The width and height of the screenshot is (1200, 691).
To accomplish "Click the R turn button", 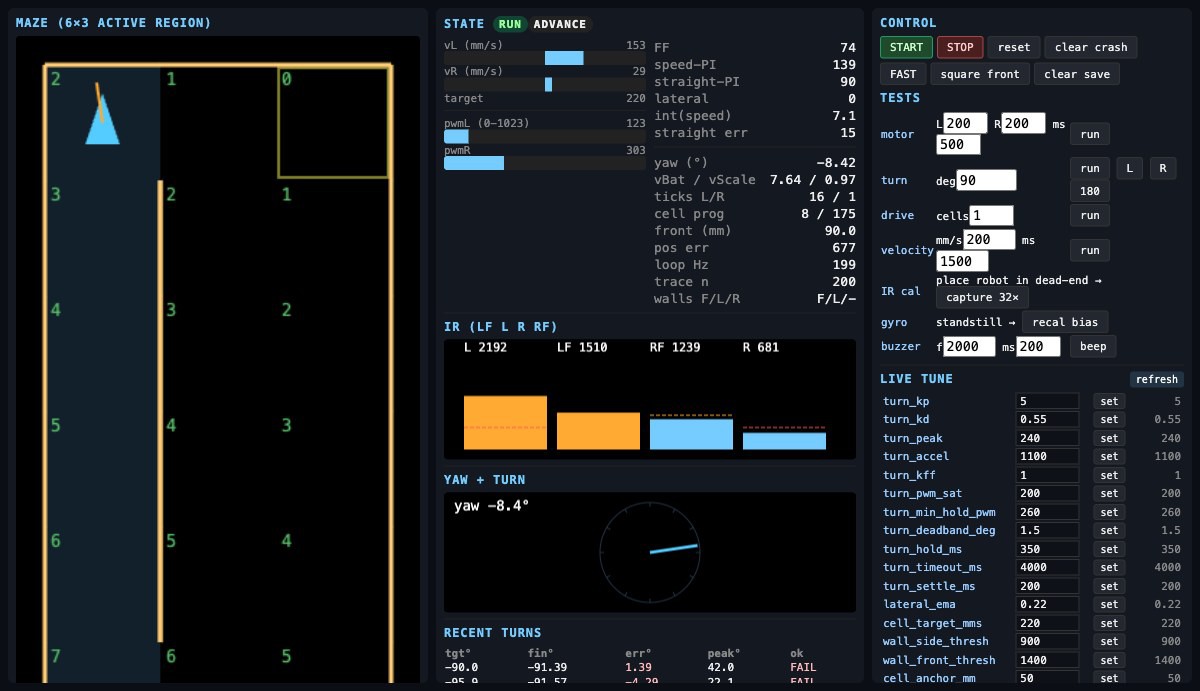I will coord(1162,168).
